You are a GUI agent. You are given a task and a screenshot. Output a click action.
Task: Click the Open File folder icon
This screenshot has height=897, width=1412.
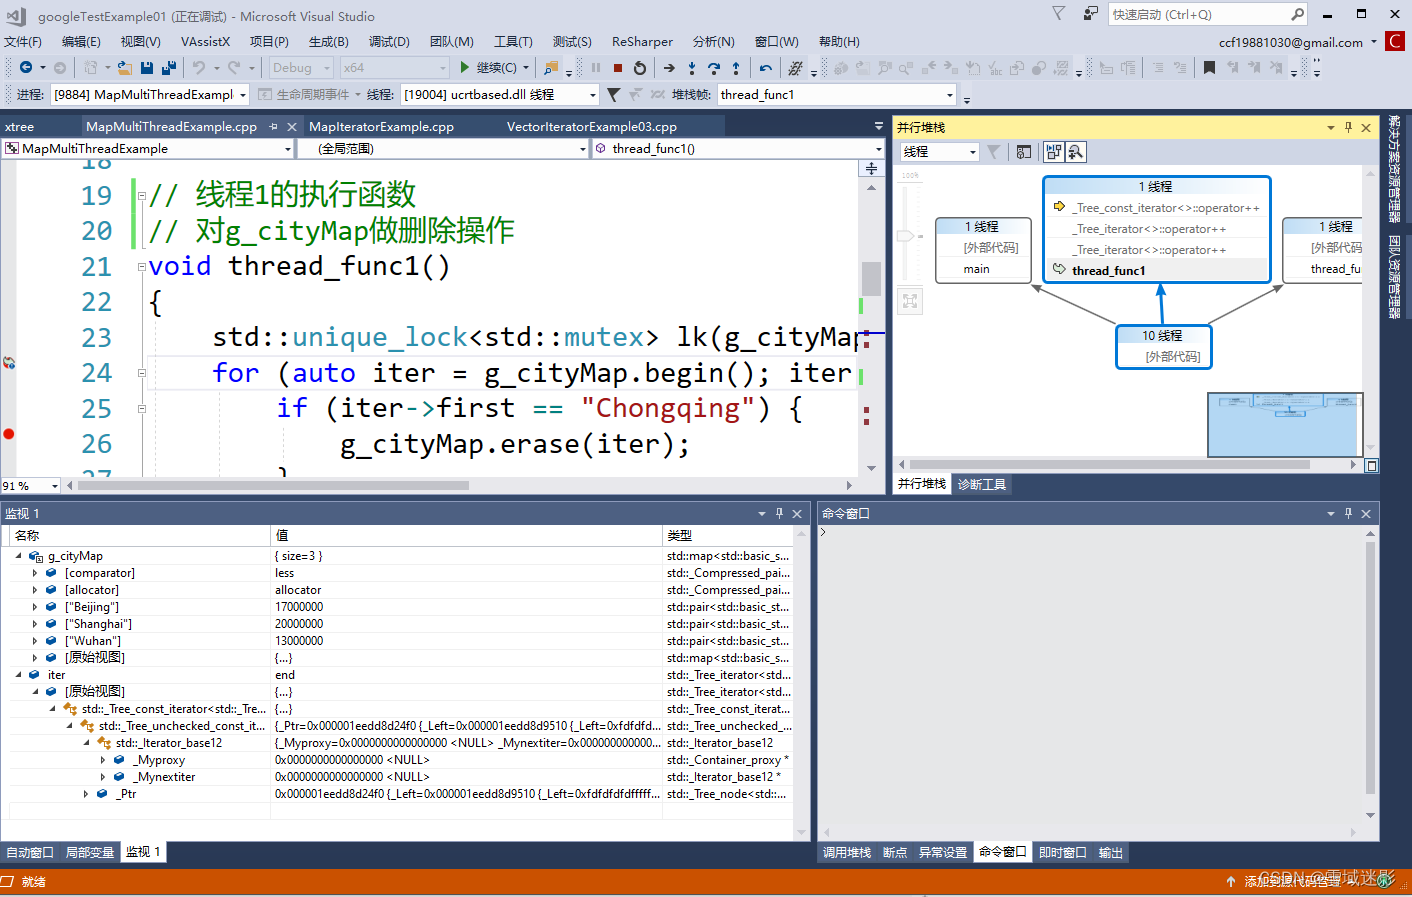124,68
